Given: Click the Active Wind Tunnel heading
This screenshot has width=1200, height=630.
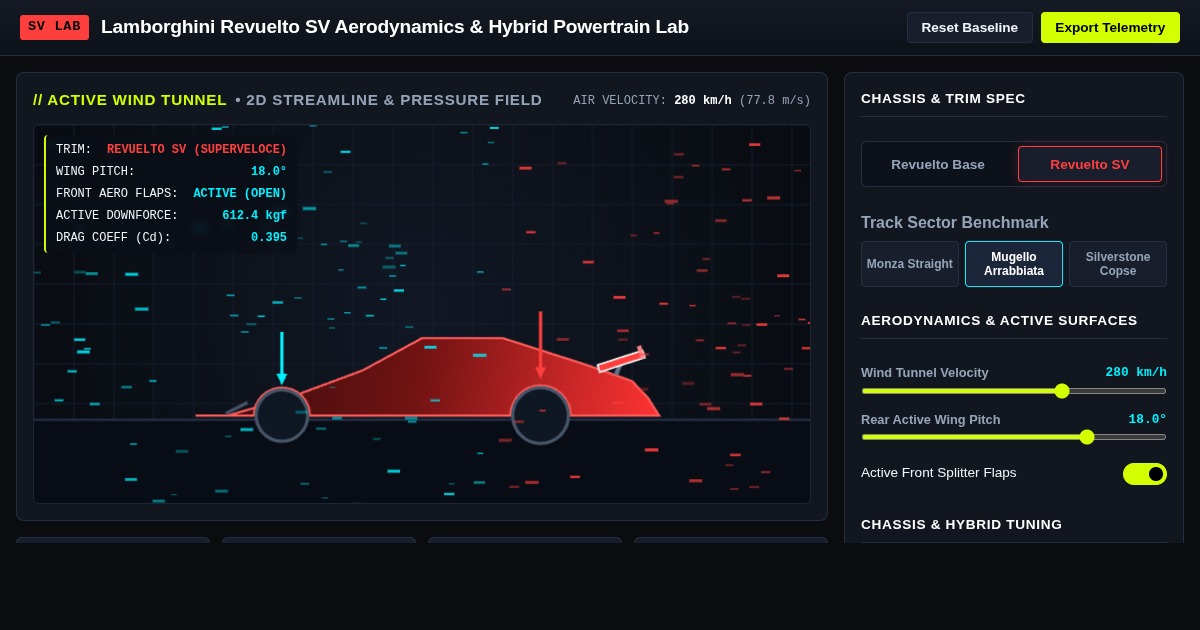Looking at the screenshot, I should [130, 100].
